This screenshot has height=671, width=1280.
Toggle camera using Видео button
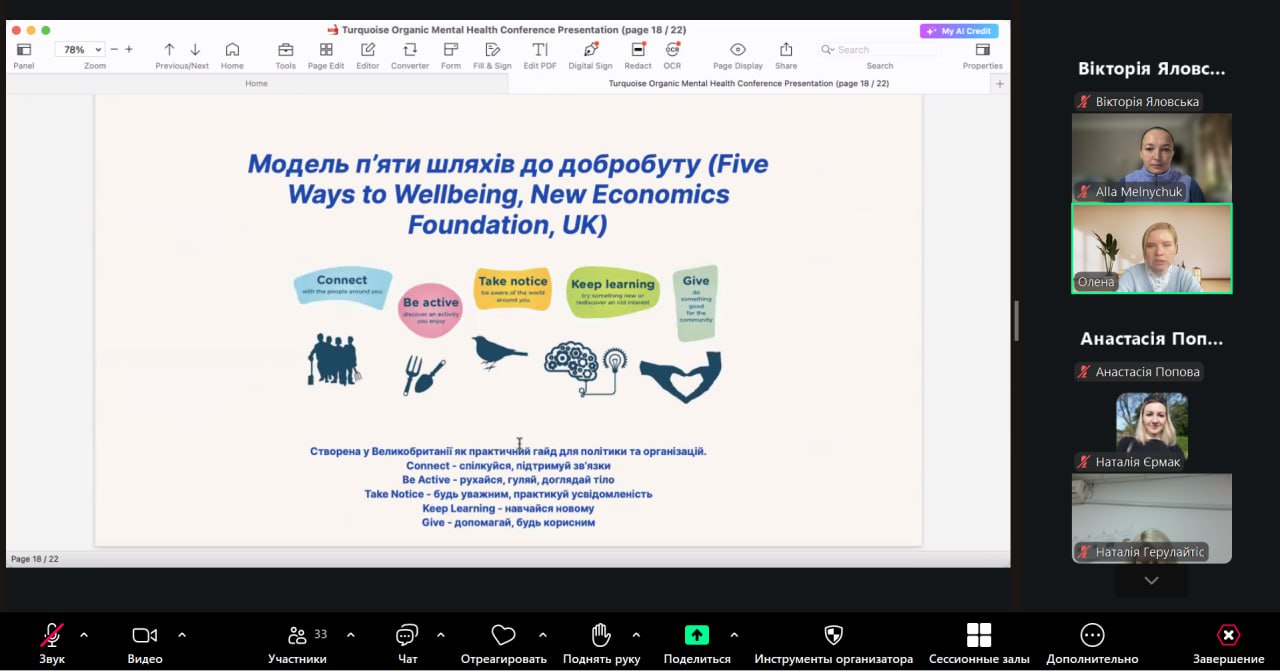pos(145,636)
